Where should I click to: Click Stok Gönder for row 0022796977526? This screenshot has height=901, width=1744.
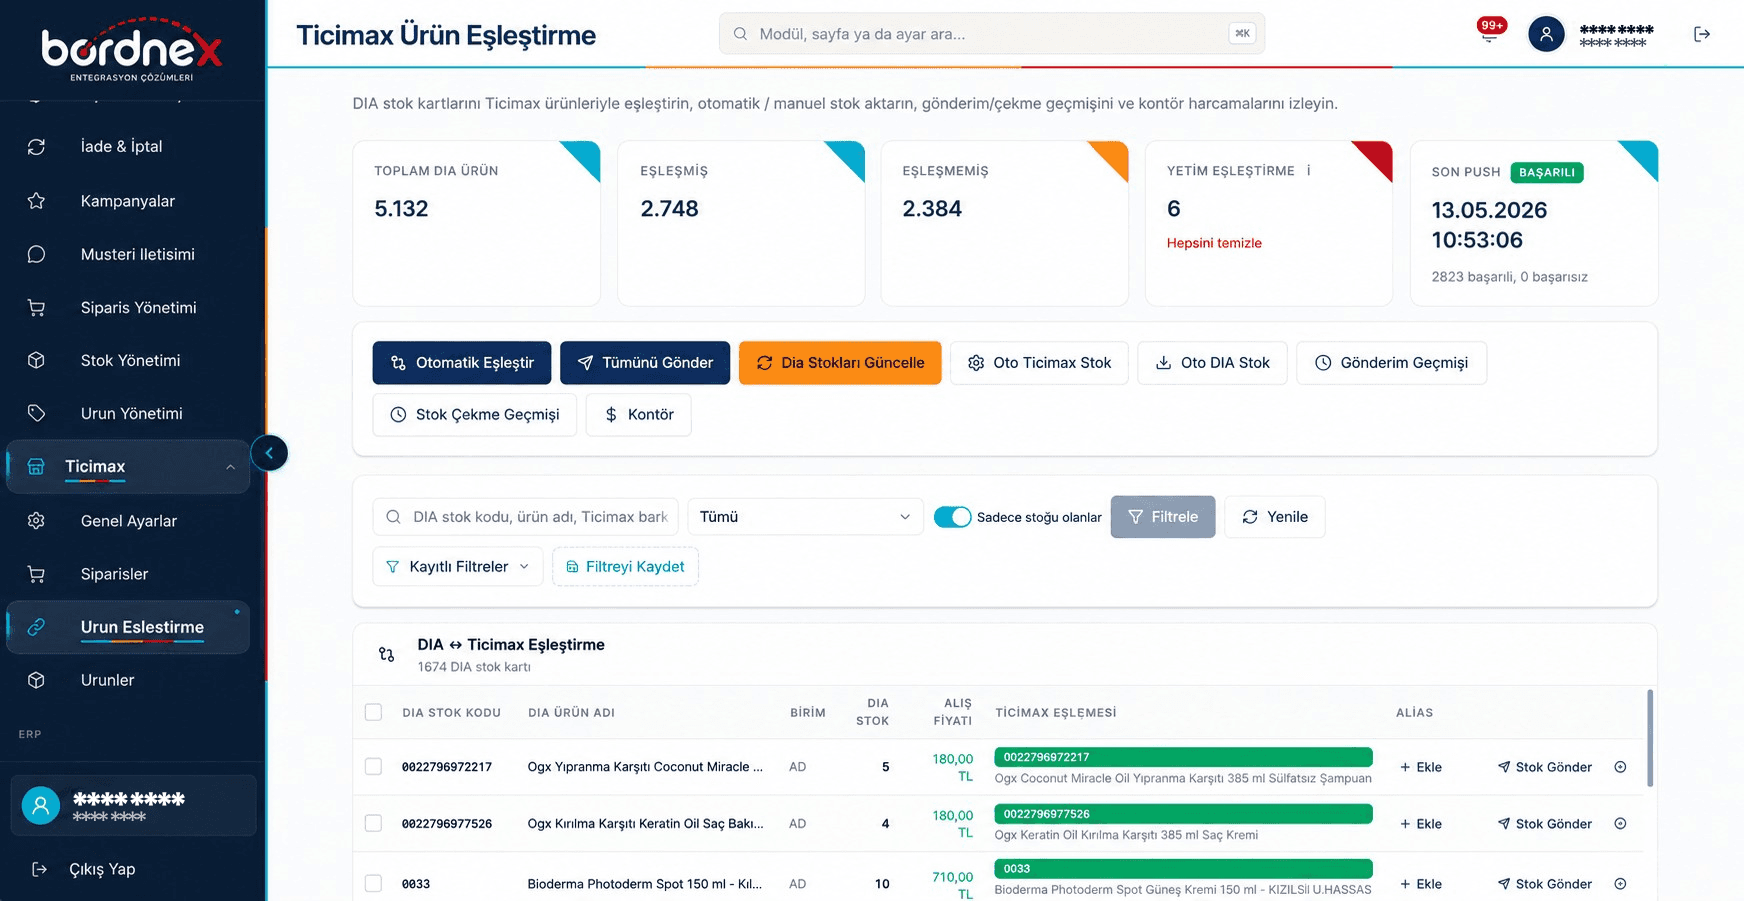tap(1545, 824)
